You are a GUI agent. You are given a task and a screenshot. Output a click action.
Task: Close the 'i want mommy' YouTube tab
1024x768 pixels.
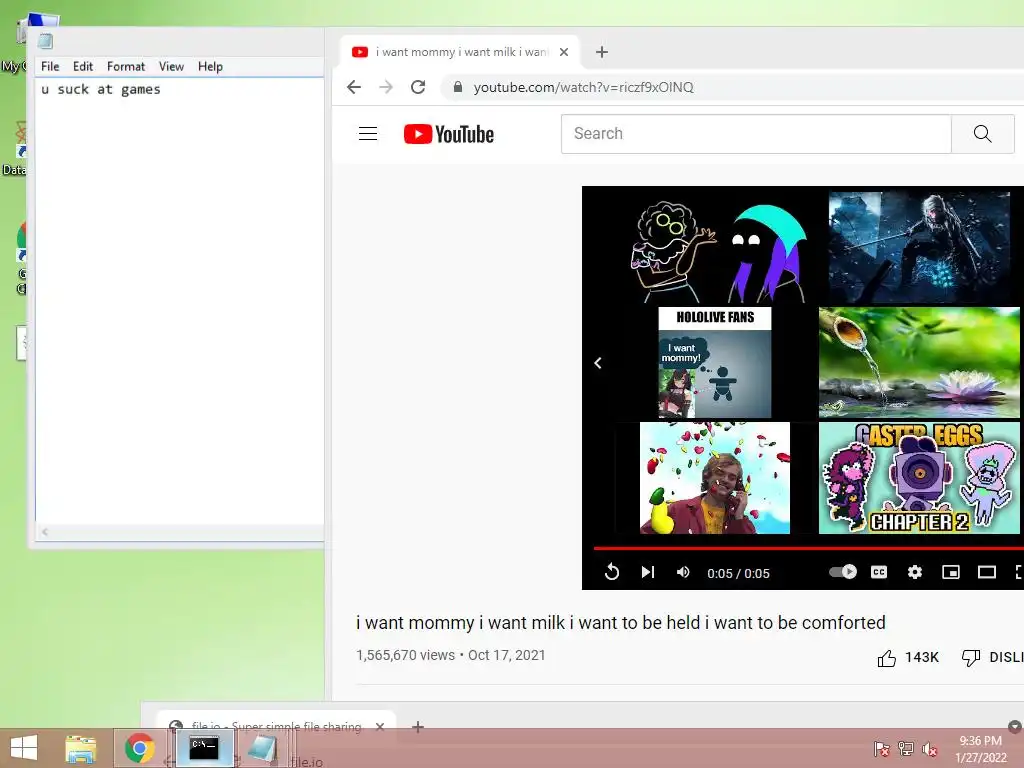tap(564, 52)
